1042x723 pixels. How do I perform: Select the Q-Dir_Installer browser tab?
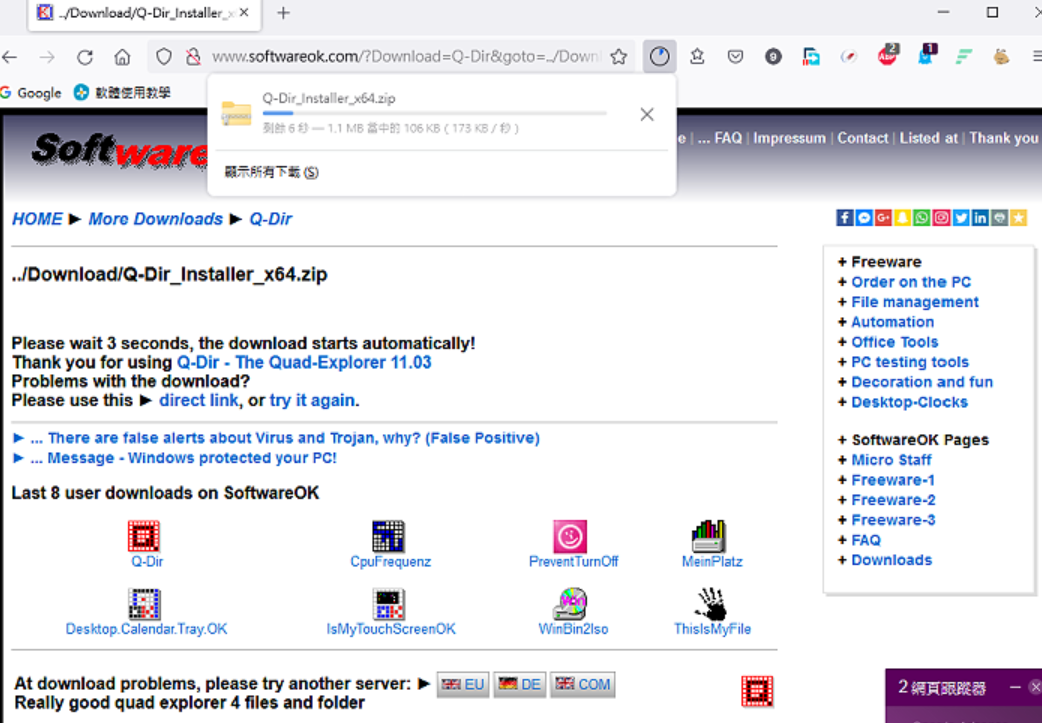[144, 13]
